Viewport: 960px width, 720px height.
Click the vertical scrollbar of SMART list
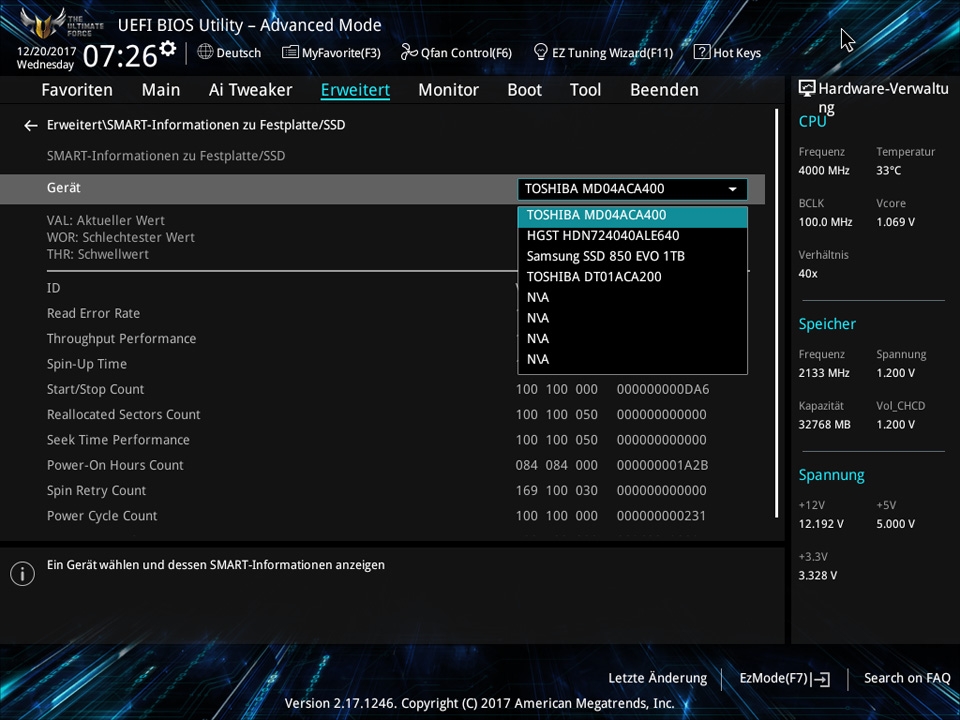pyautogui.click(x=776, y=312)
